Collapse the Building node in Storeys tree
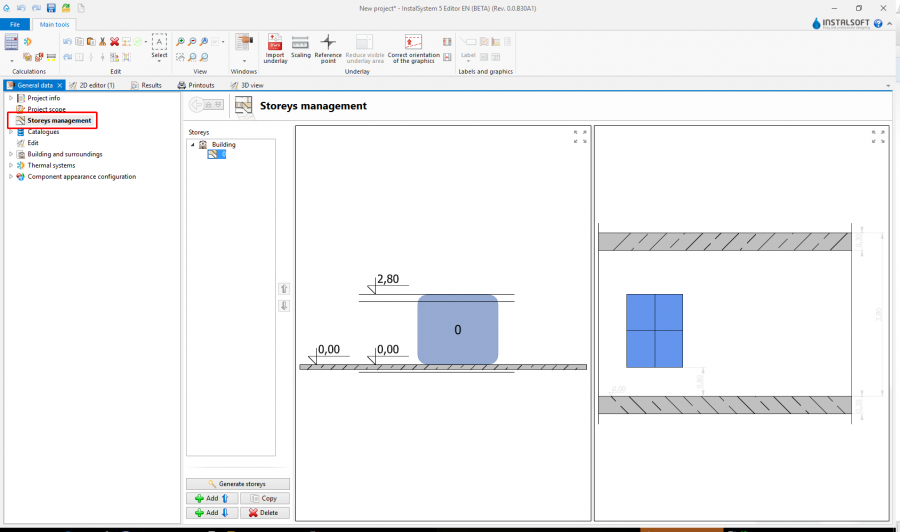Viewport: 900px width, 532px height. pyautogui.click(x=192, y=145)
